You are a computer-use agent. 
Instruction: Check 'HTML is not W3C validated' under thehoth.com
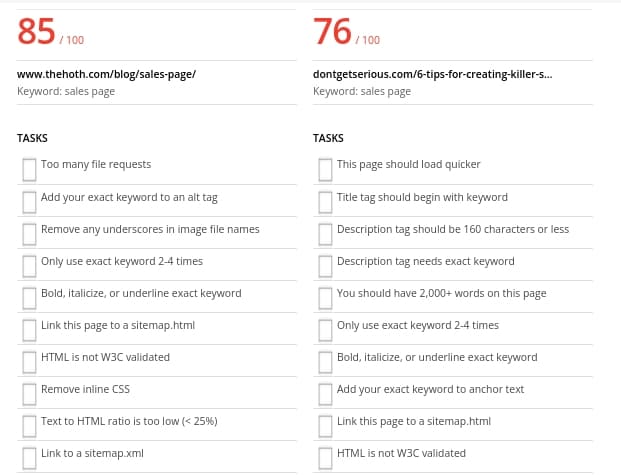[29, 362]
